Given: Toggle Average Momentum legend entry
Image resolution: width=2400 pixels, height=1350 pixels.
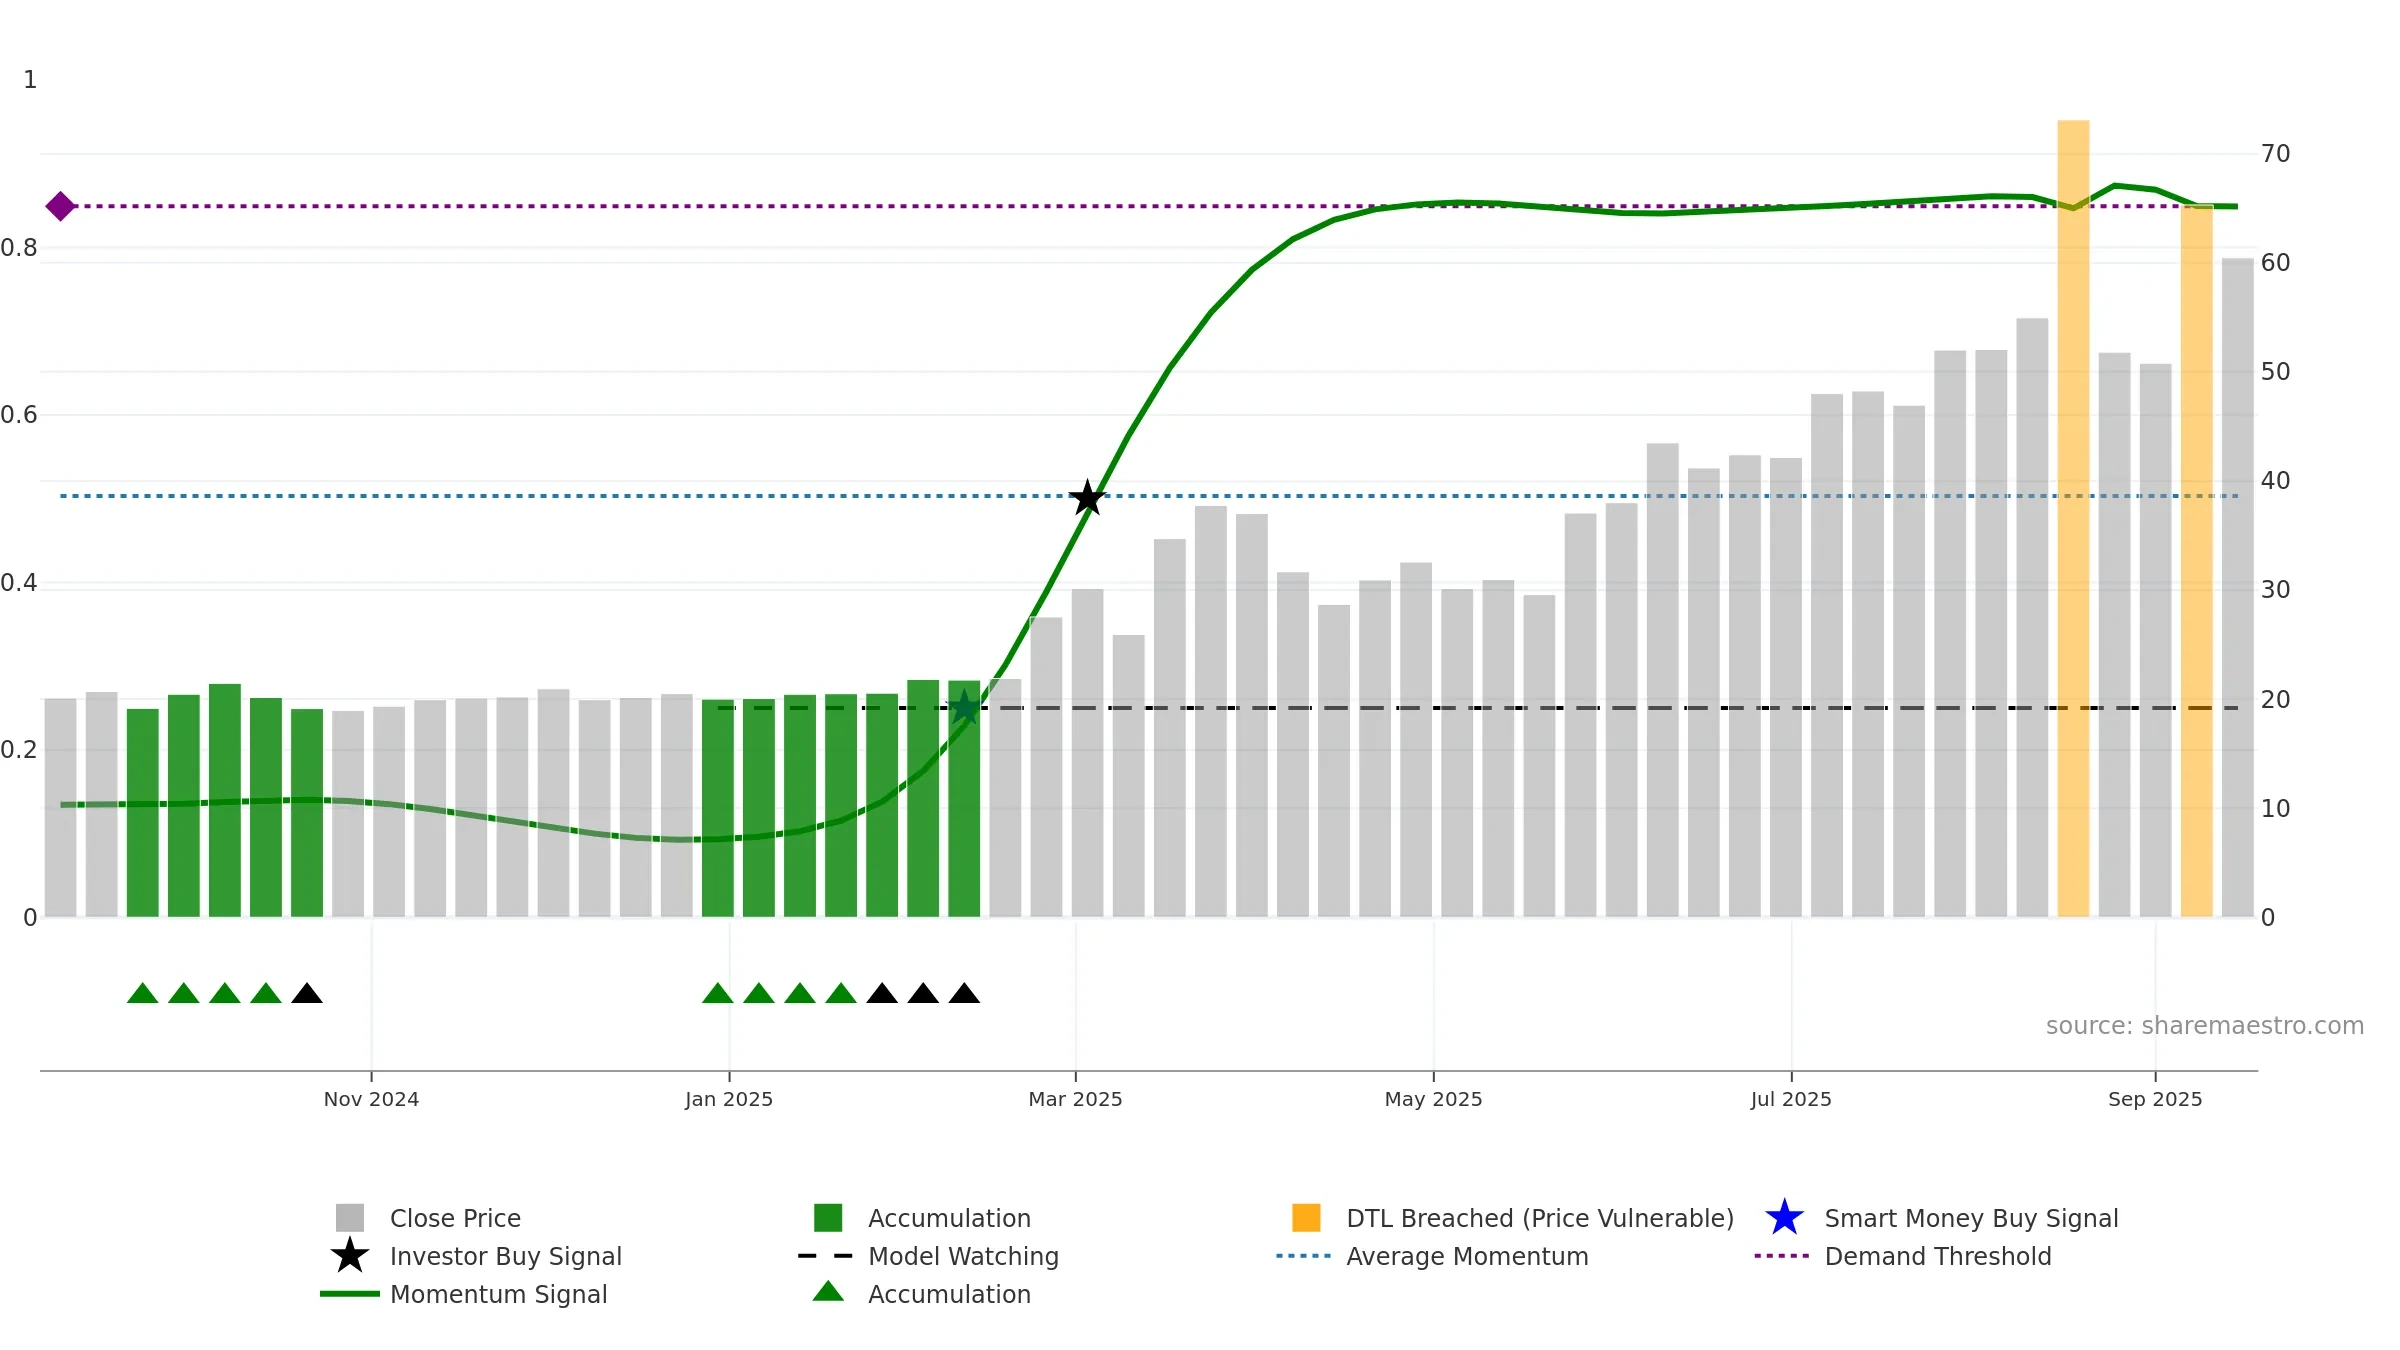Looking at the screenshot, I should (1466, 1256).
